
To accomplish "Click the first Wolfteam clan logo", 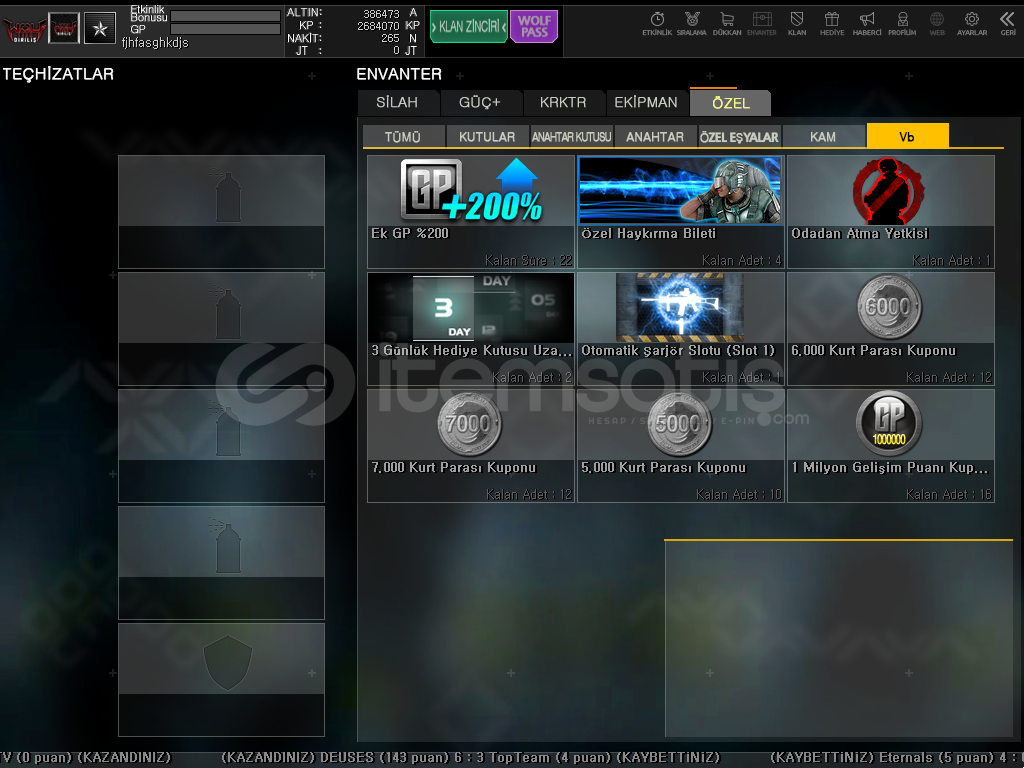I will click(24, 29).
